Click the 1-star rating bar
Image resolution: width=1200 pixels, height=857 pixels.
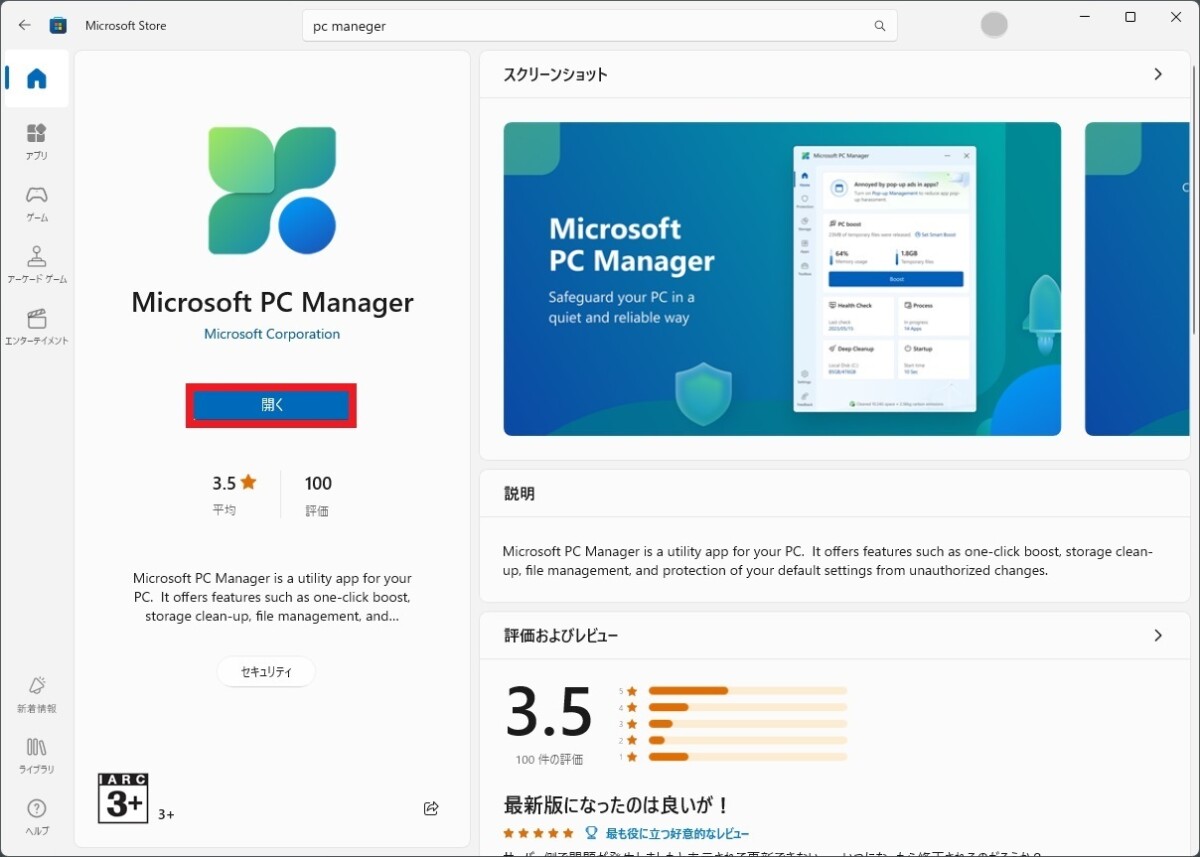pyautogui.click(x=748, y=756)
